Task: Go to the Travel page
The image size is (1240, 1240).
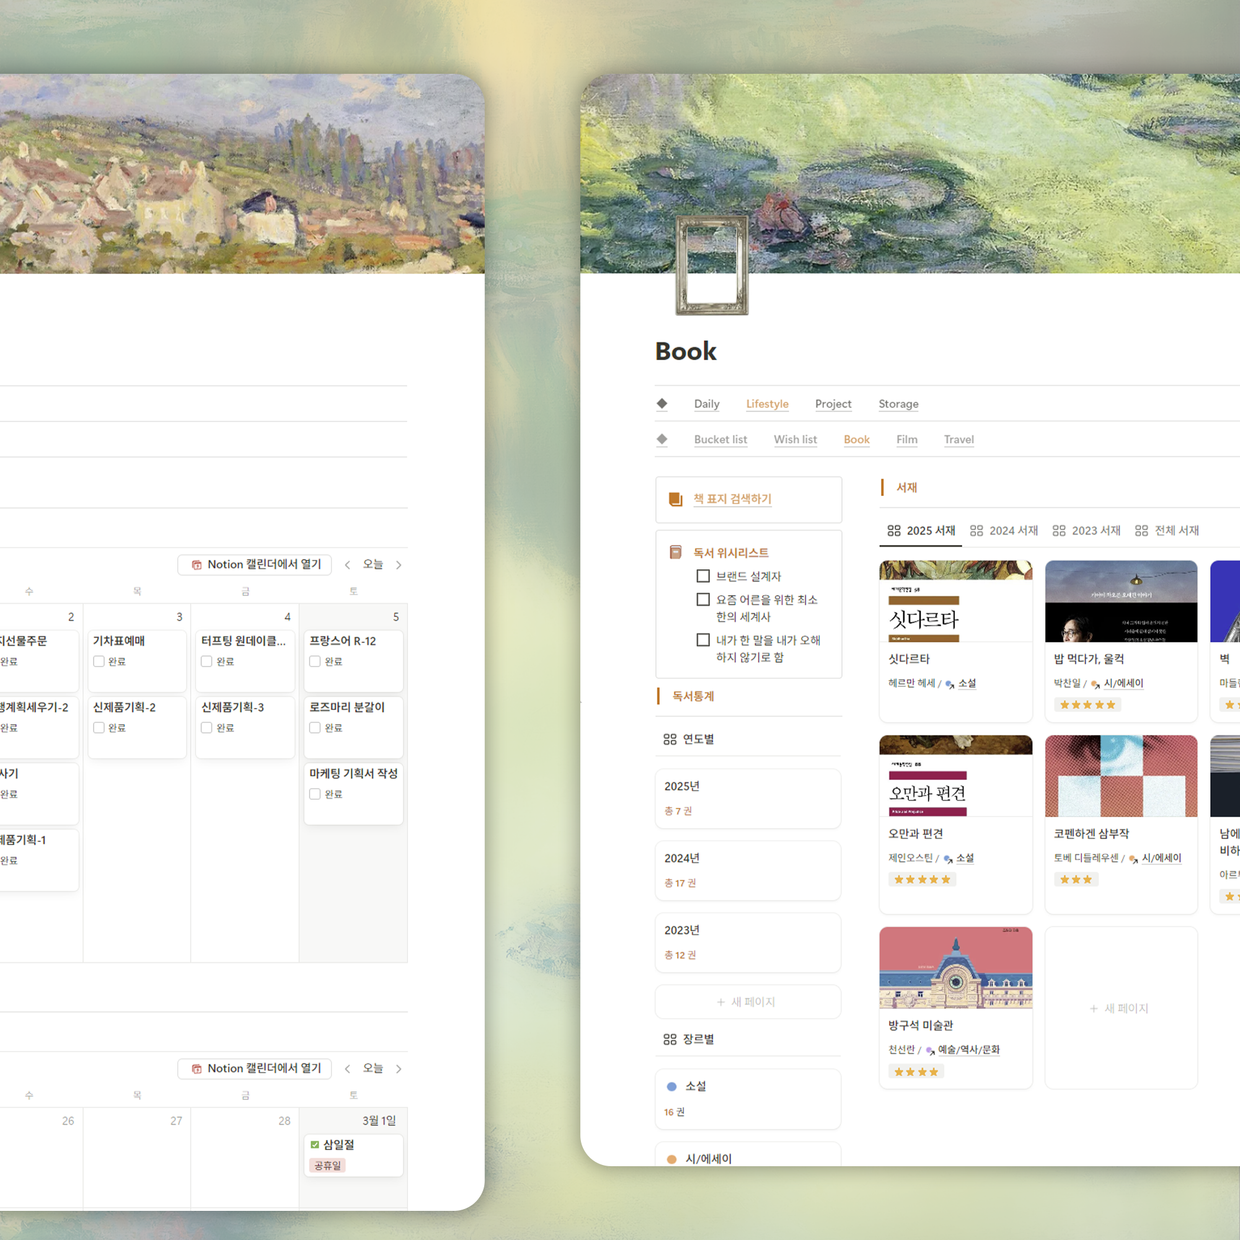Action: 958,439
